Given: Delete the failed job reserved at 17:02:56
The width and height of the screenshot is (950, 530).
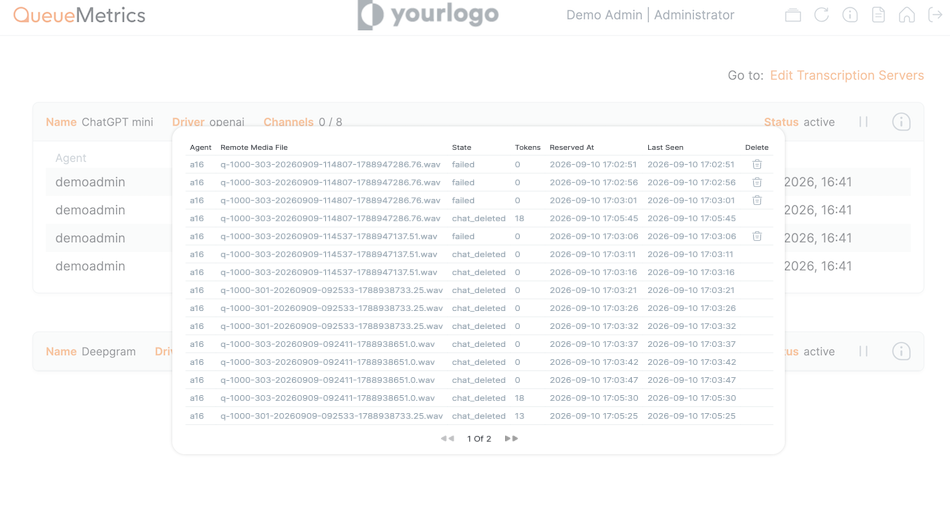Looking at the screenshot, I should pyautogui.click(x=757, y=182).
